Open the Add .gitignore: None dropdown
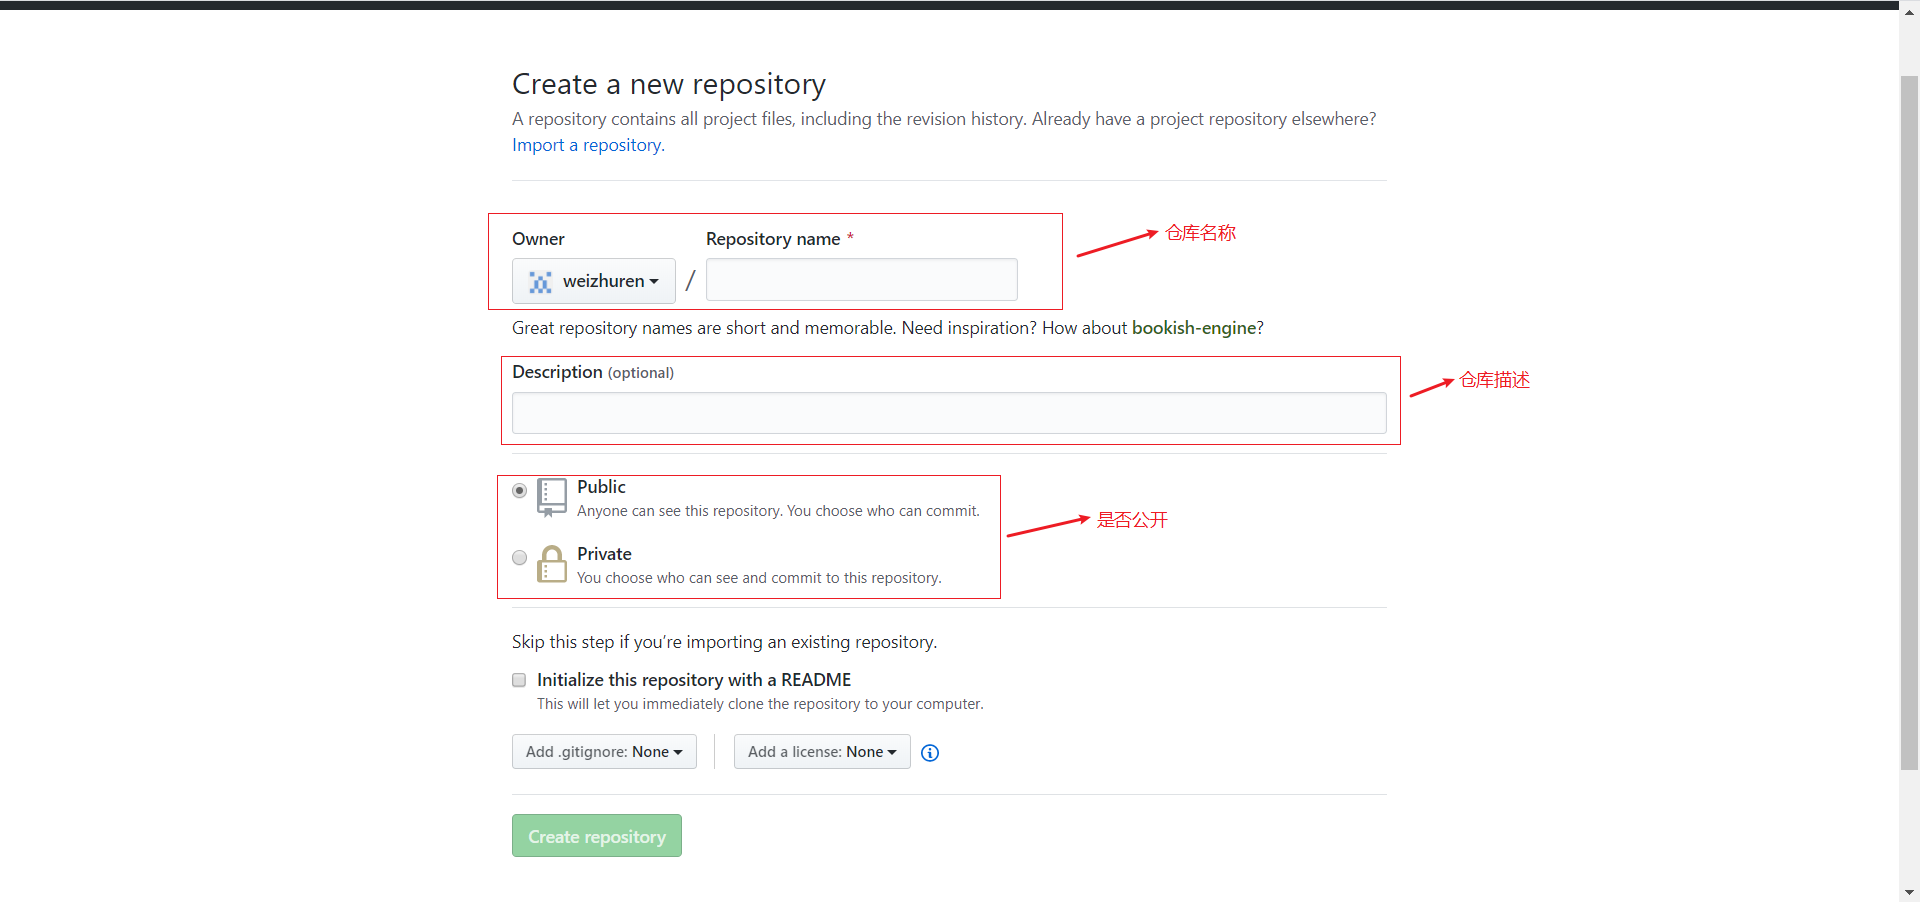1920x902 pixels. click(604, 751)
